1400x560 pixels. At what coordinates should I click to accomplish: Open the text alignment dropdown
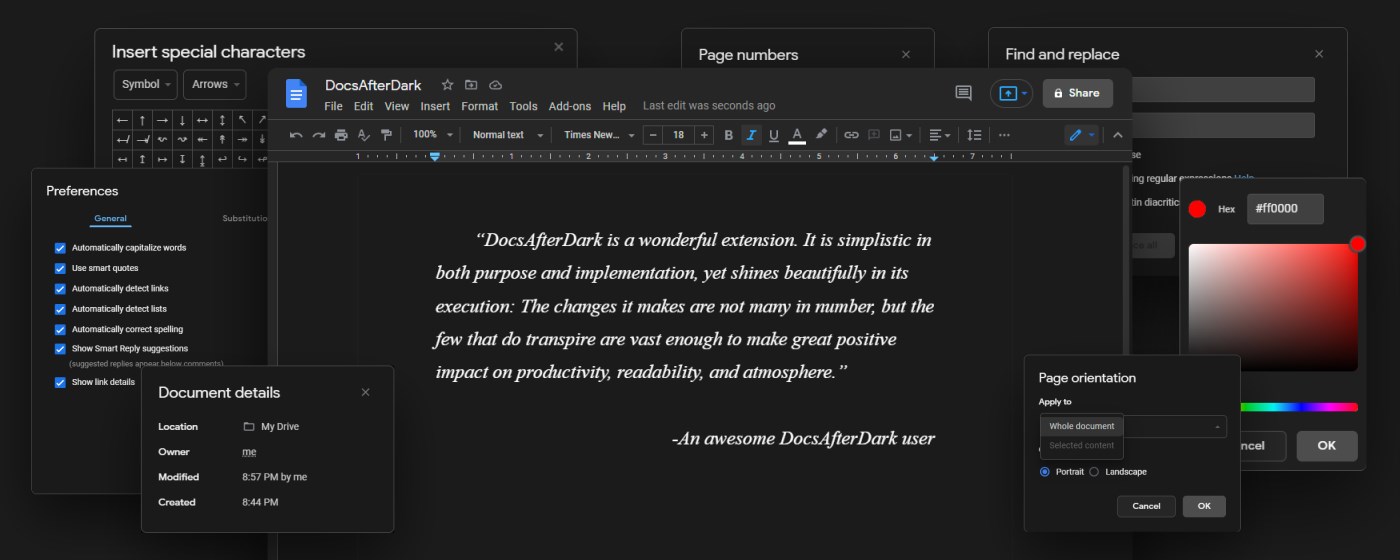pyautogui.click(x=938, y=135)
